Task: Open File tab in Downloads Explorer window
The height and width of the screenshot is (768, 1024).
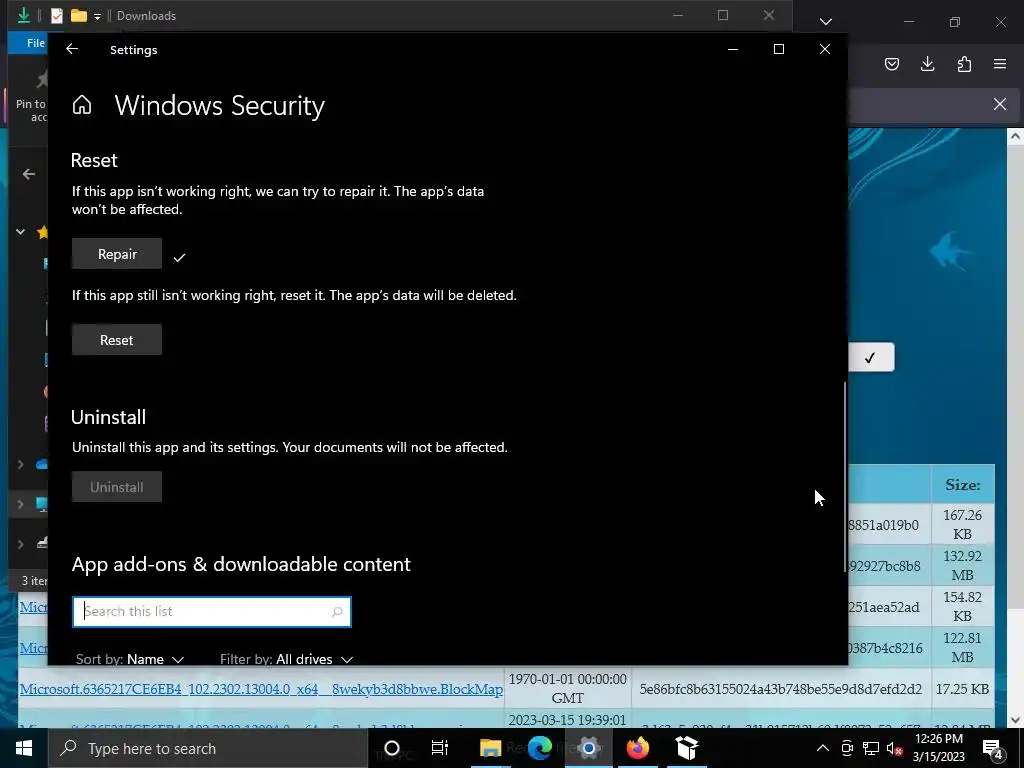Action: tap(35, 43)
